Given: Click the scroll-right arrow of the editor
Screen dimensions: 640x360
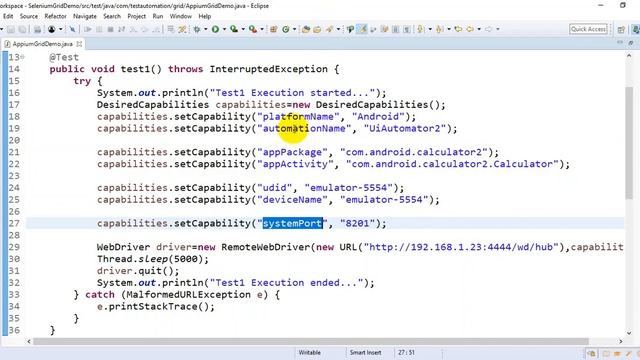Looking at the screenshot, I should coord(620,341).
